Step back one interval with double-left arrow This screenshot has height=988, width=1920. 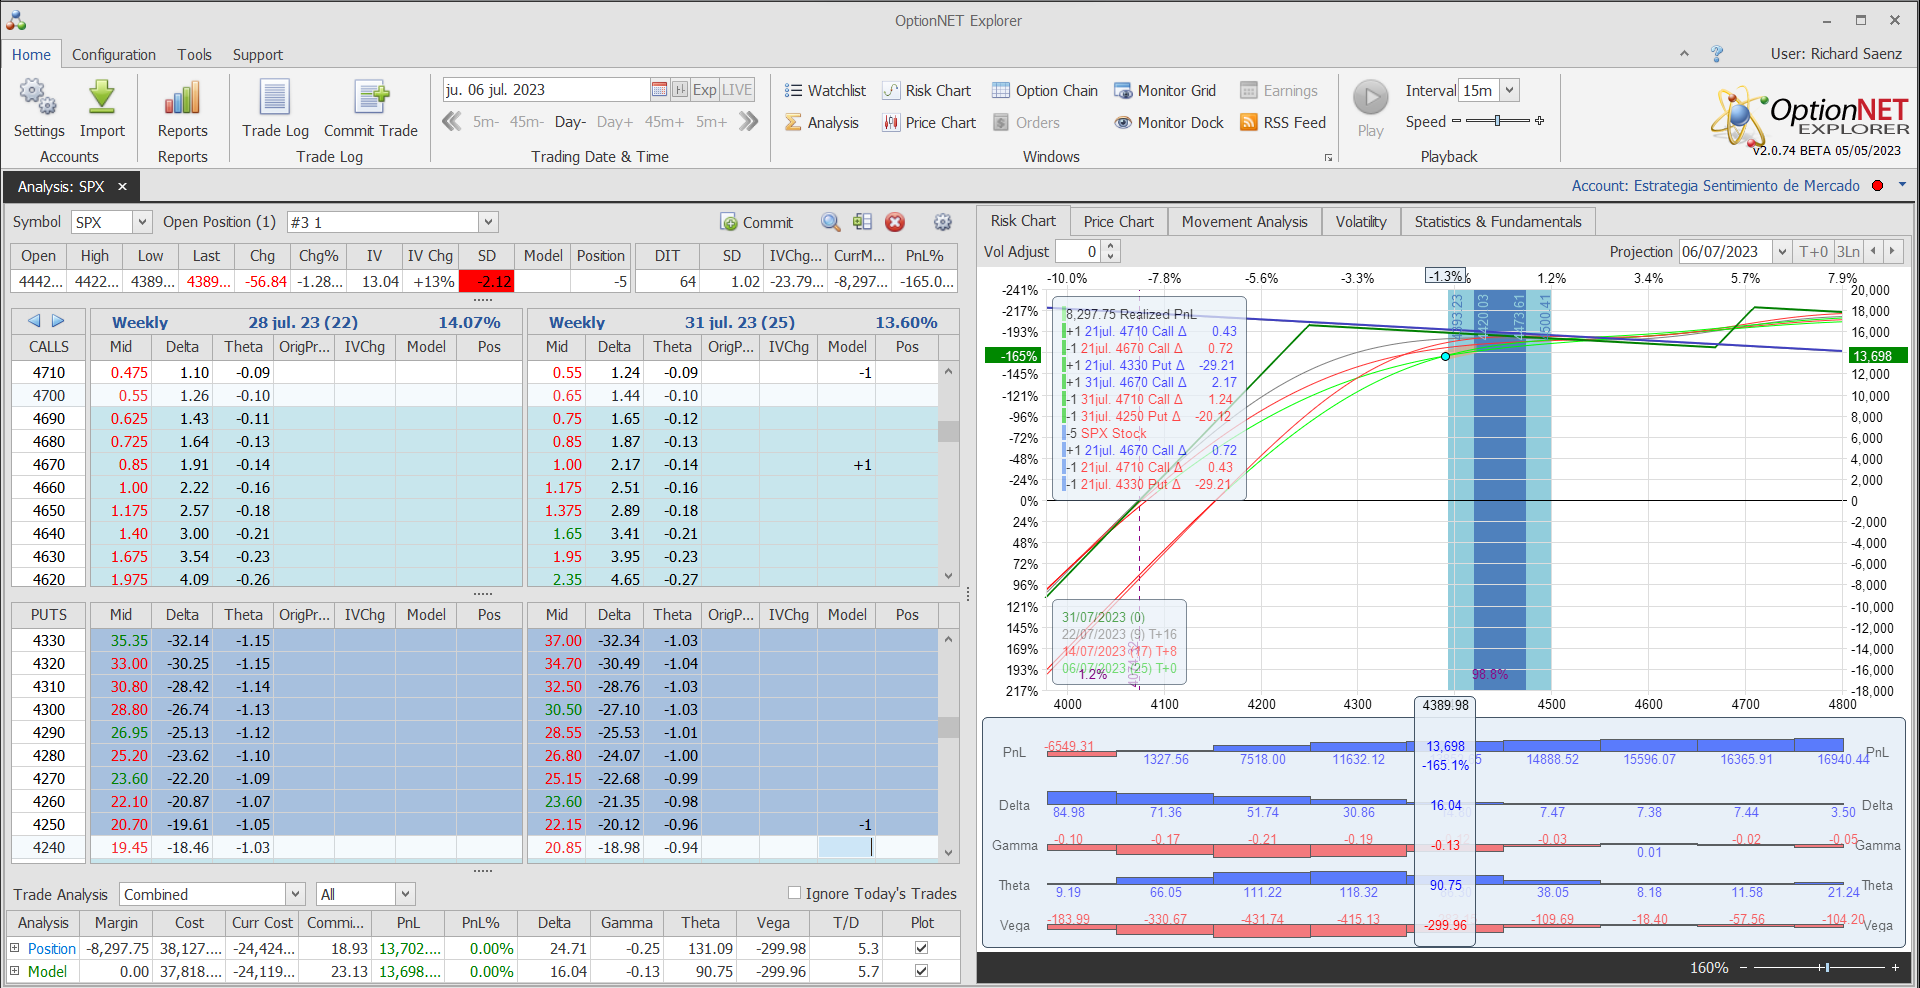pyautogui.click(x=452, y=122)
